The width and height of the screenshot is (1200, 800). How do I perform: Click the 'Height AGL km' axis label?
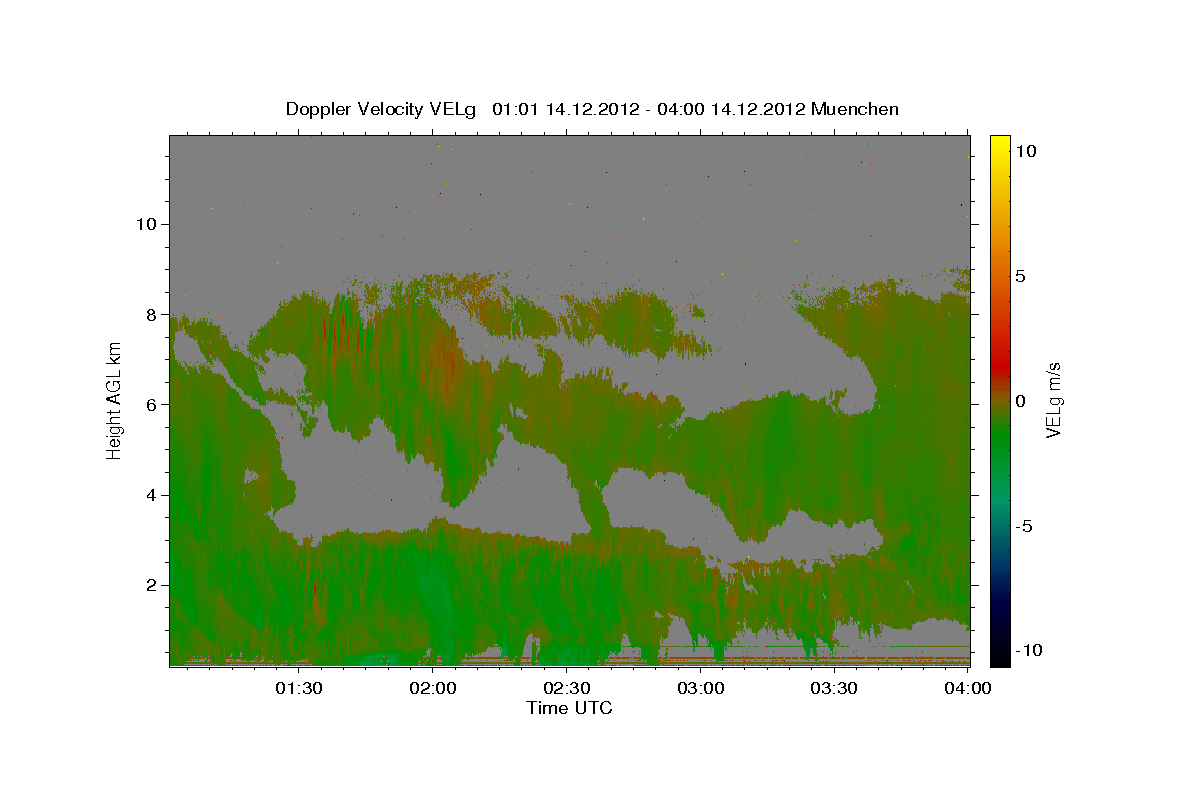(114, 401)
